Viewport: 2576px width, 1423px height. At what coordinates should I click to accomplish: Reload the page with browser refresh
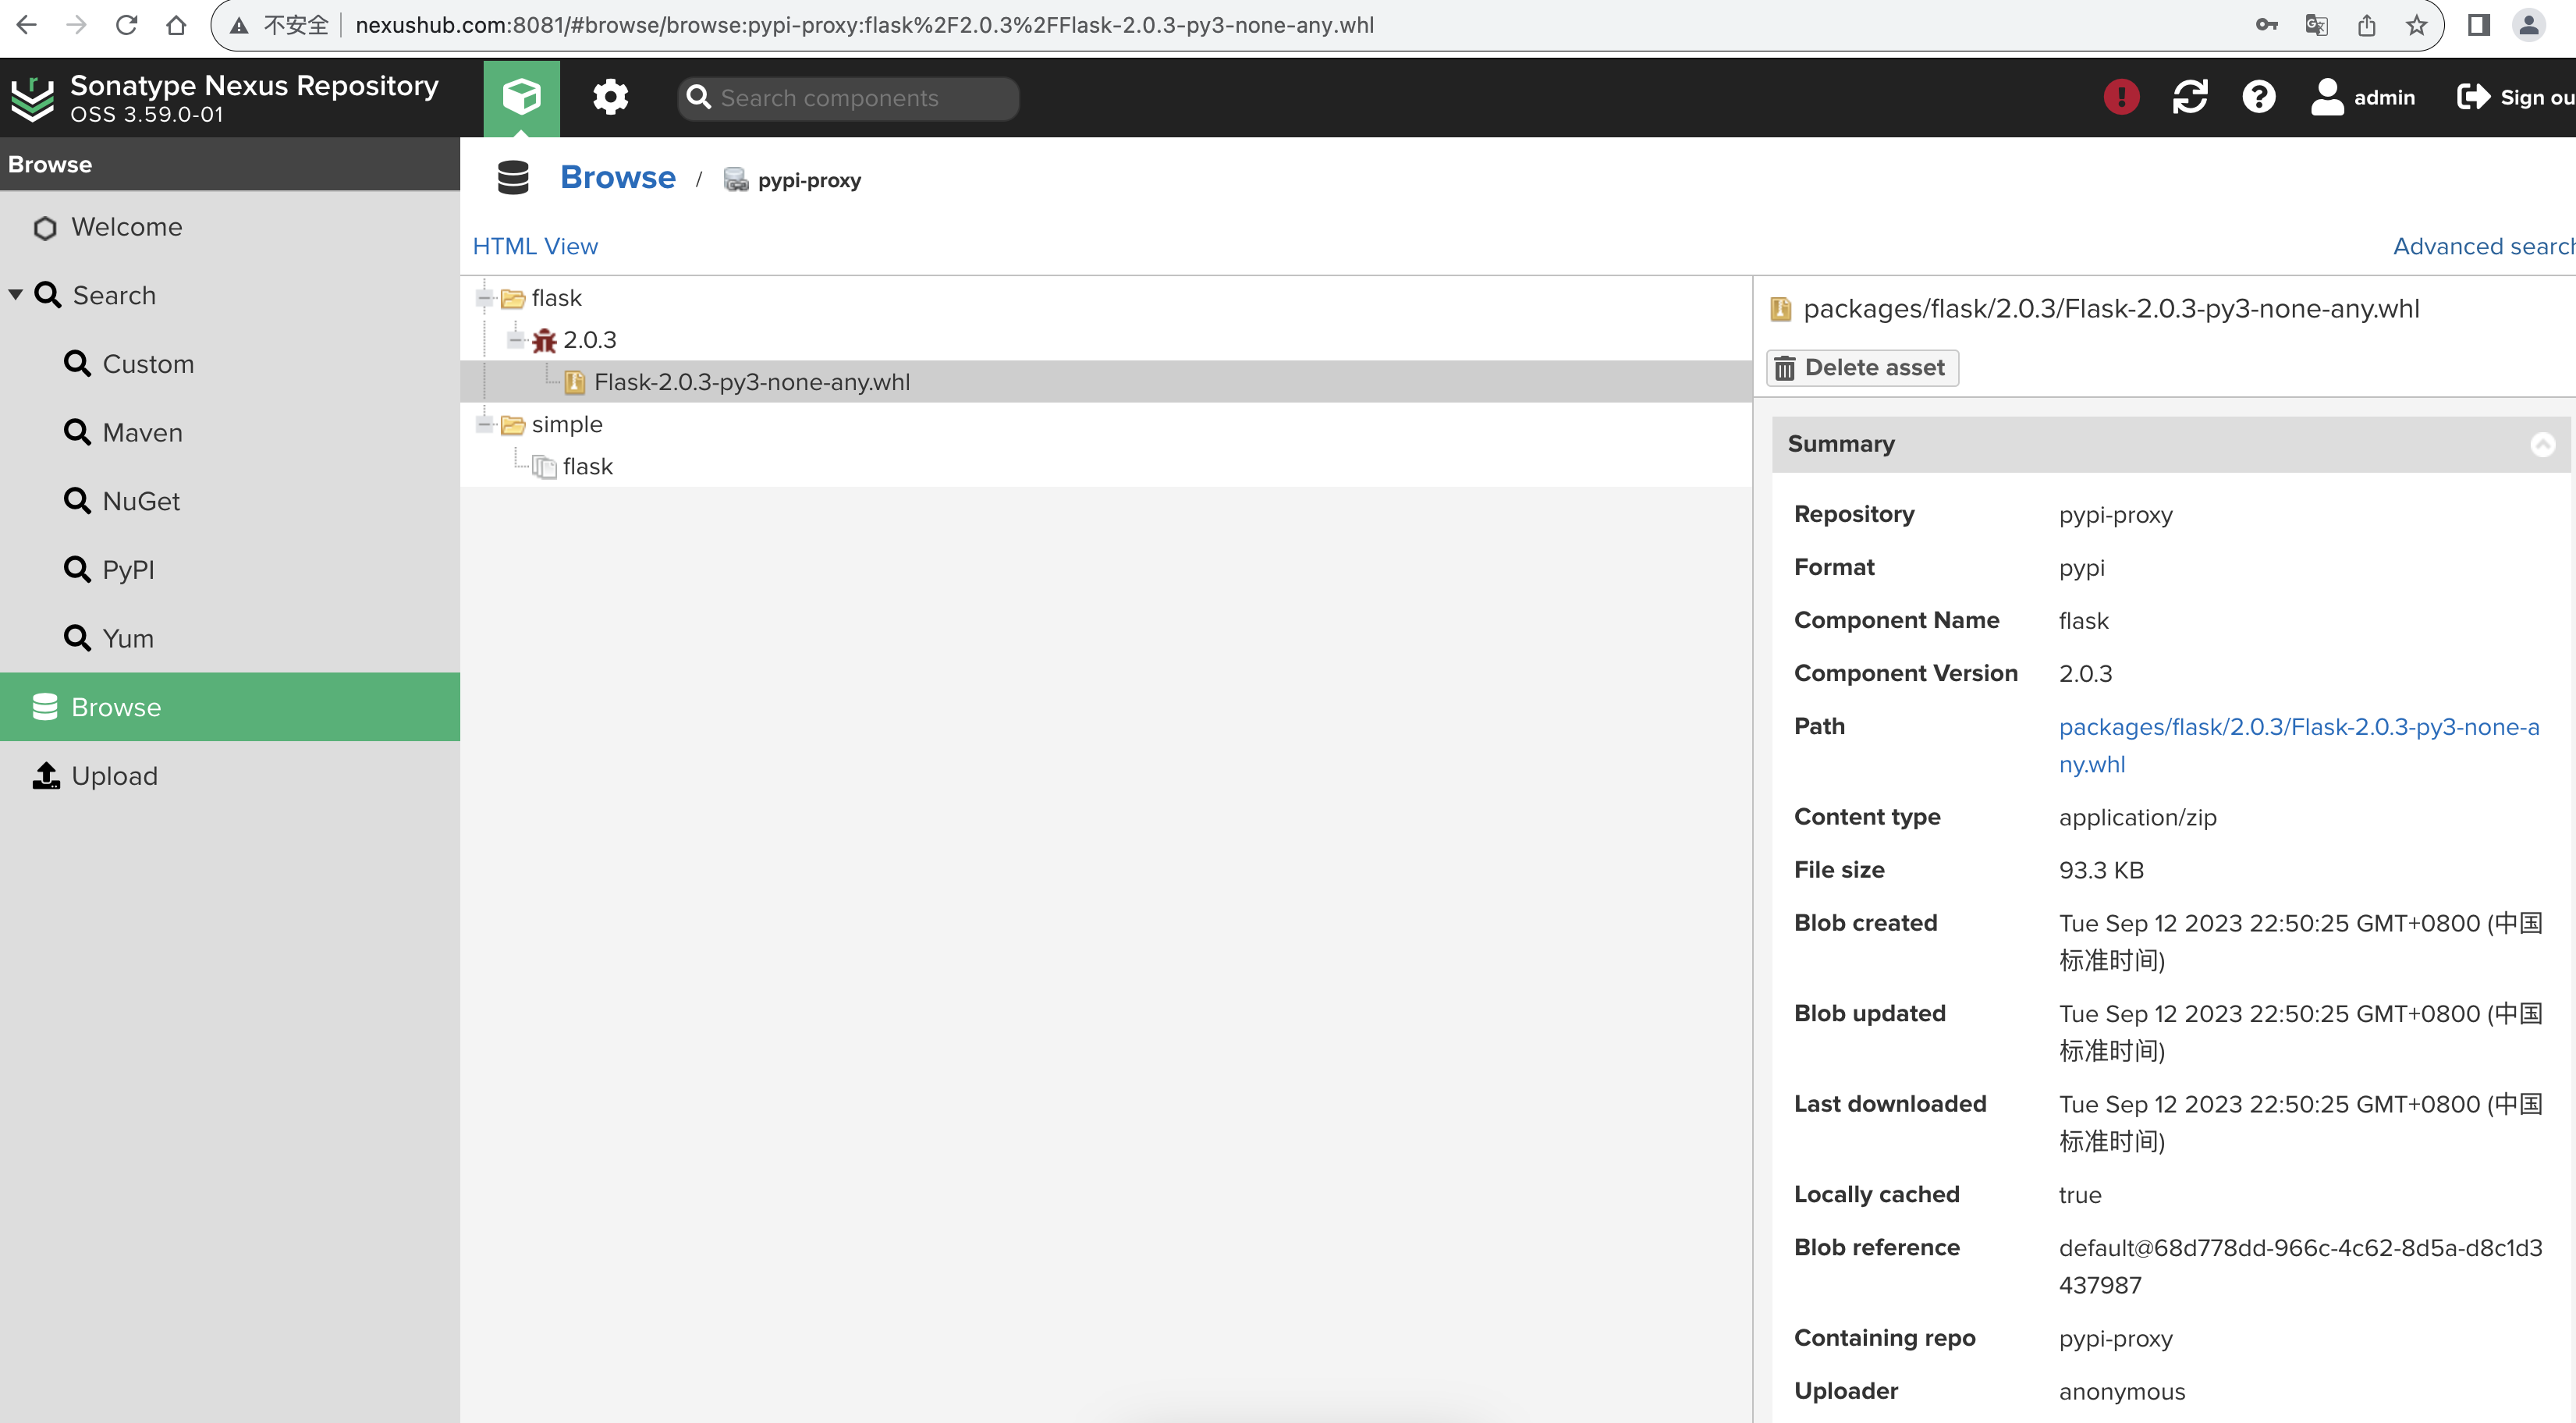126,25
